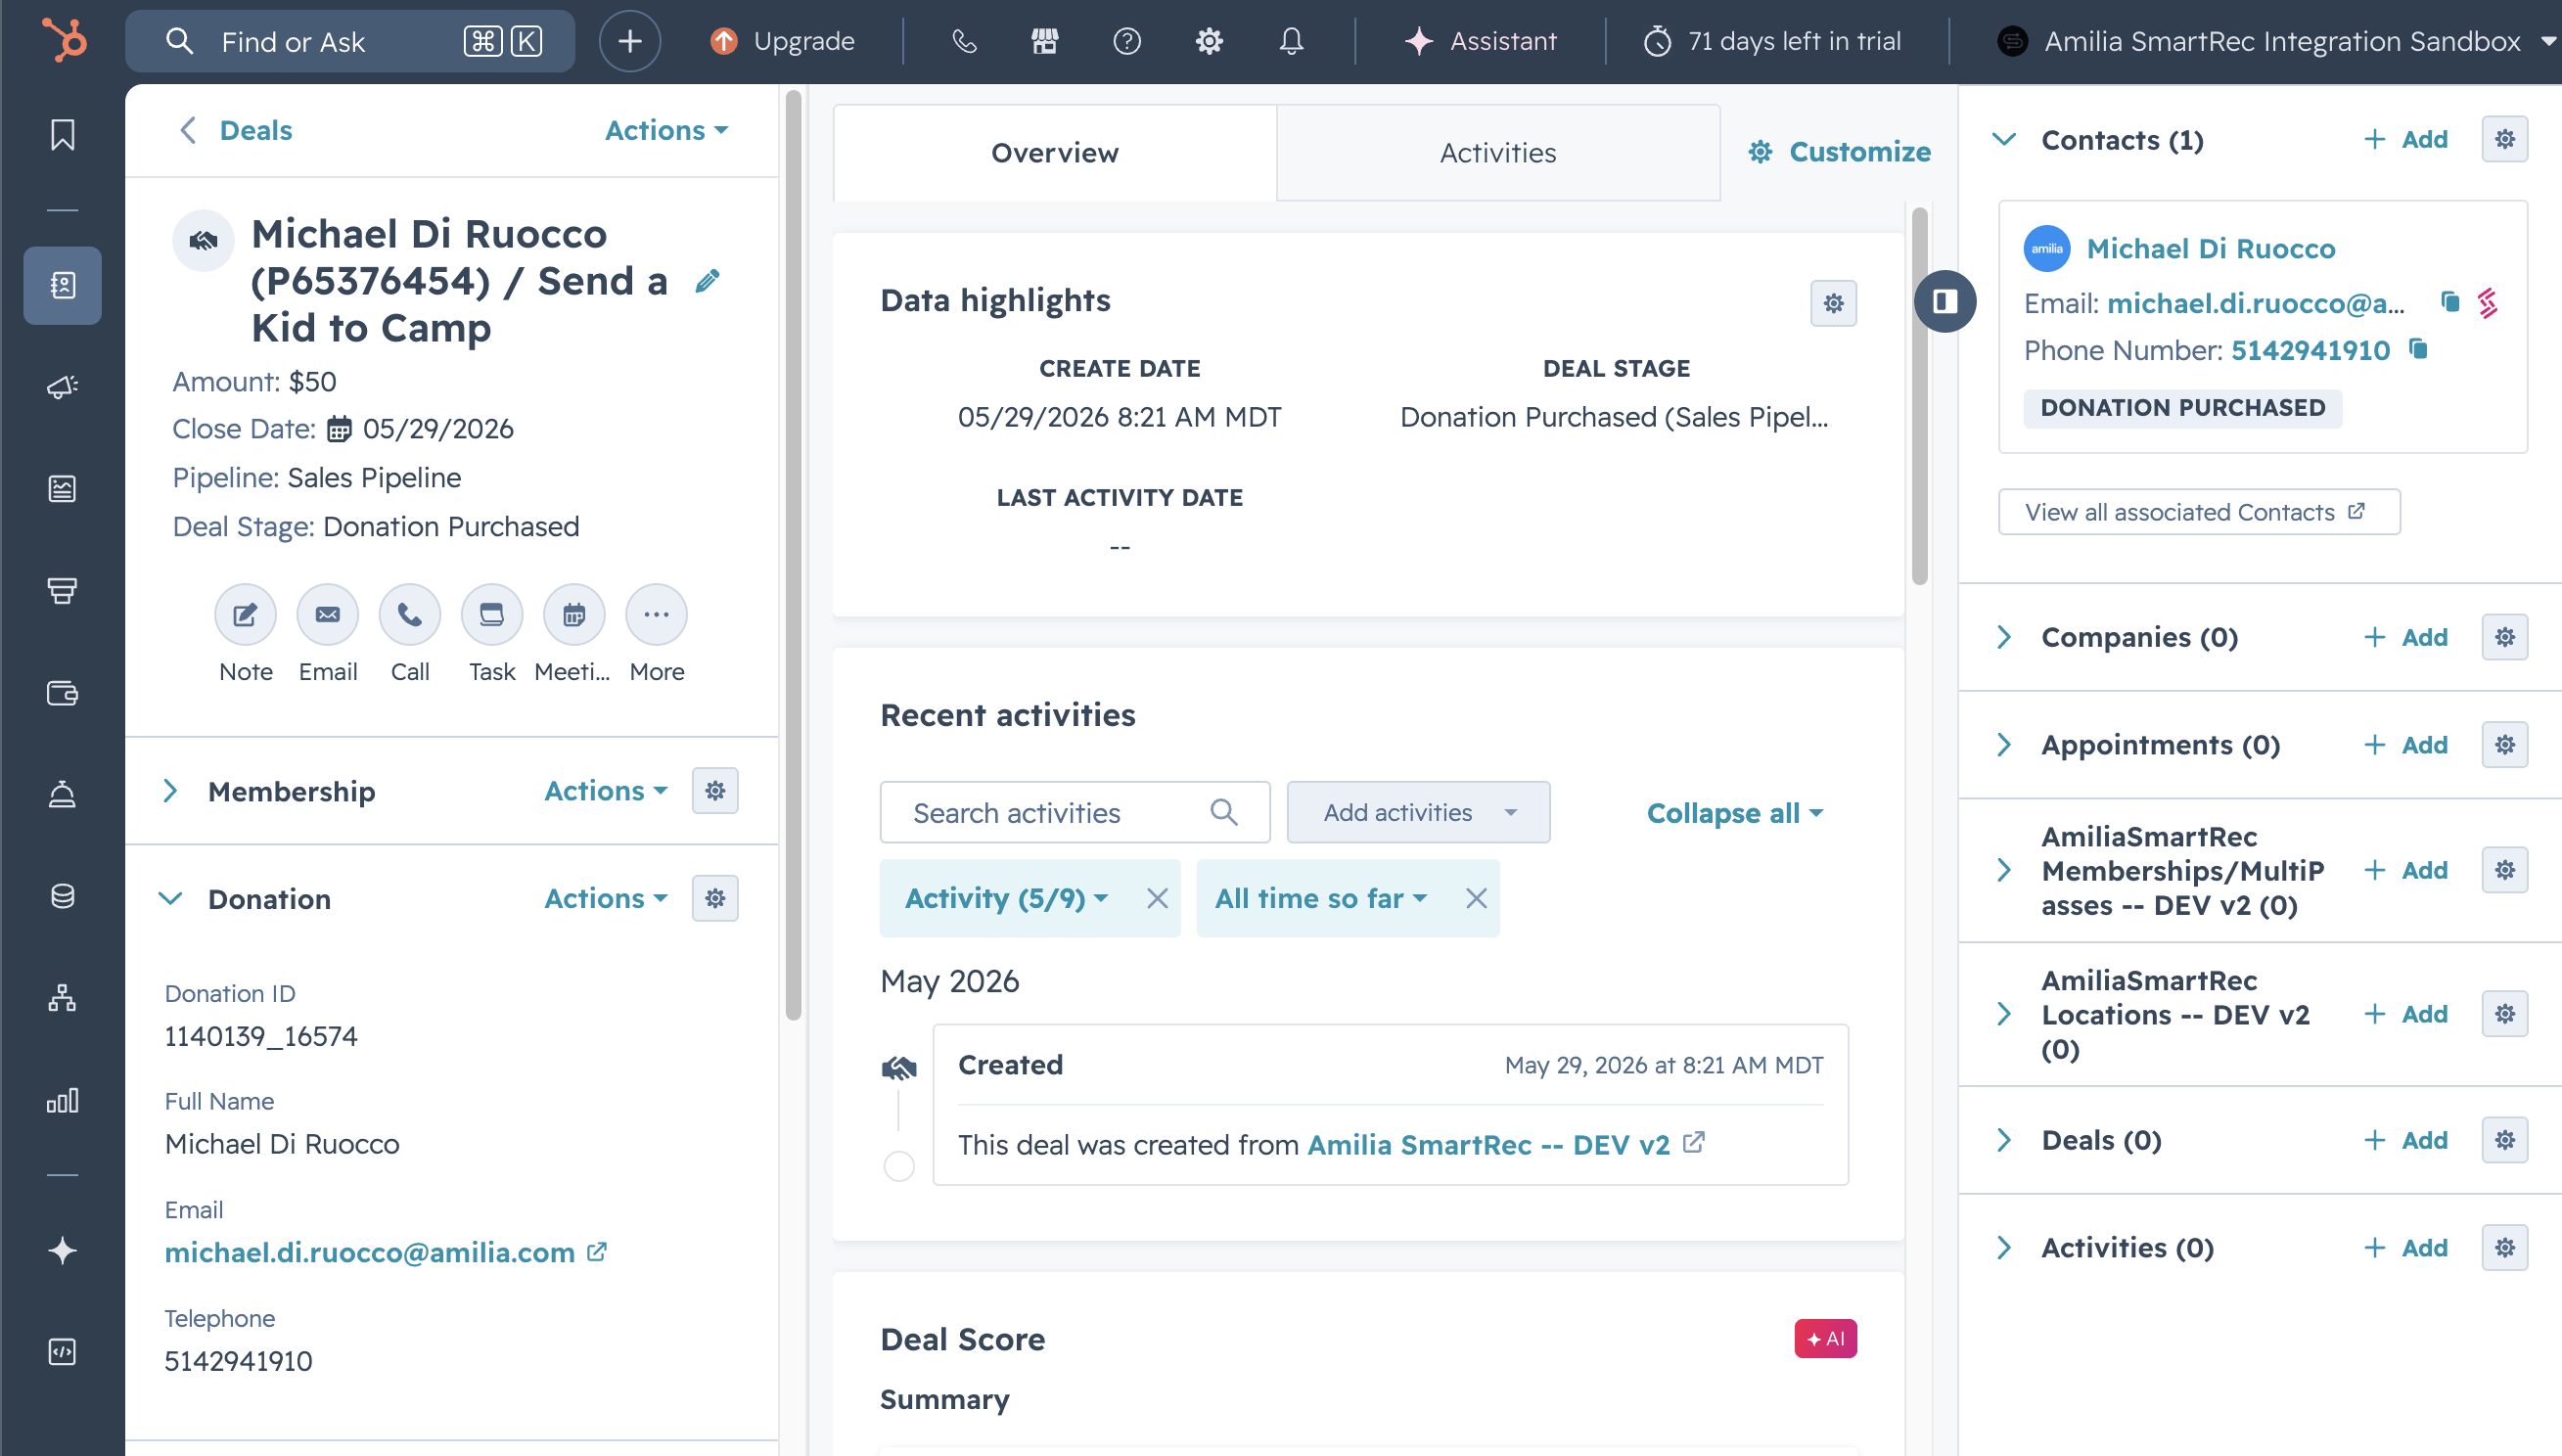This screenshot has height=1456, width=2562.
Task: Open the Development code sidebar icon
Action: [x=62, y=1352]
